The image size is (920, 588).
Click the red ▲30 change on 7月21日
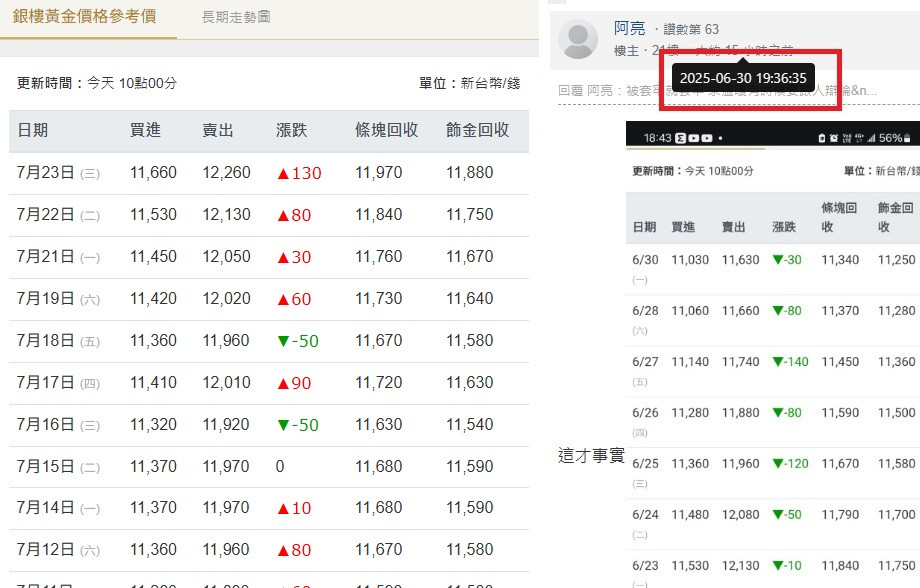tap(294, 258)
